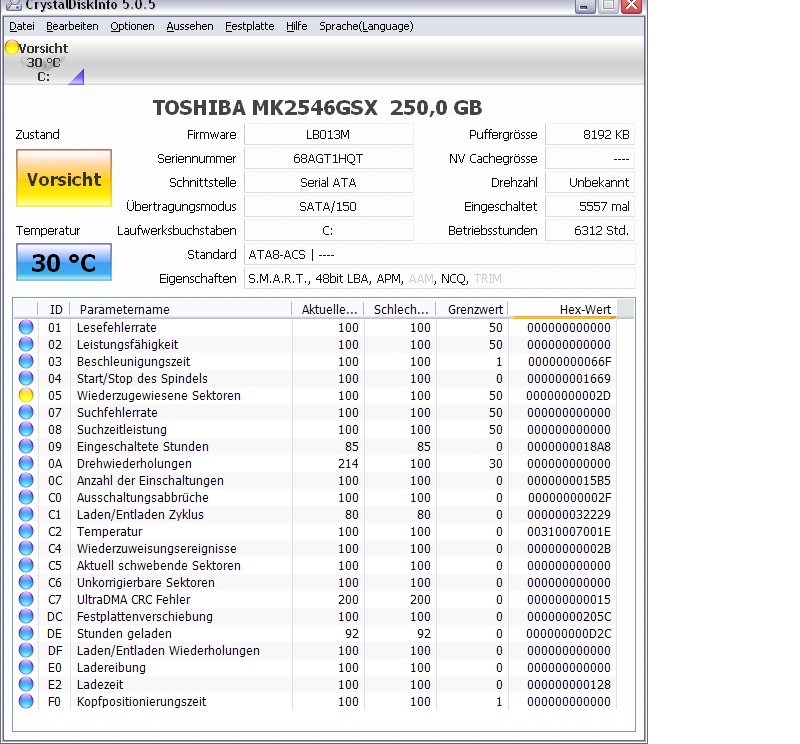
Task: Click blue status icon for Leistungsfähigkeit row
Action: [x=26, y=344]
